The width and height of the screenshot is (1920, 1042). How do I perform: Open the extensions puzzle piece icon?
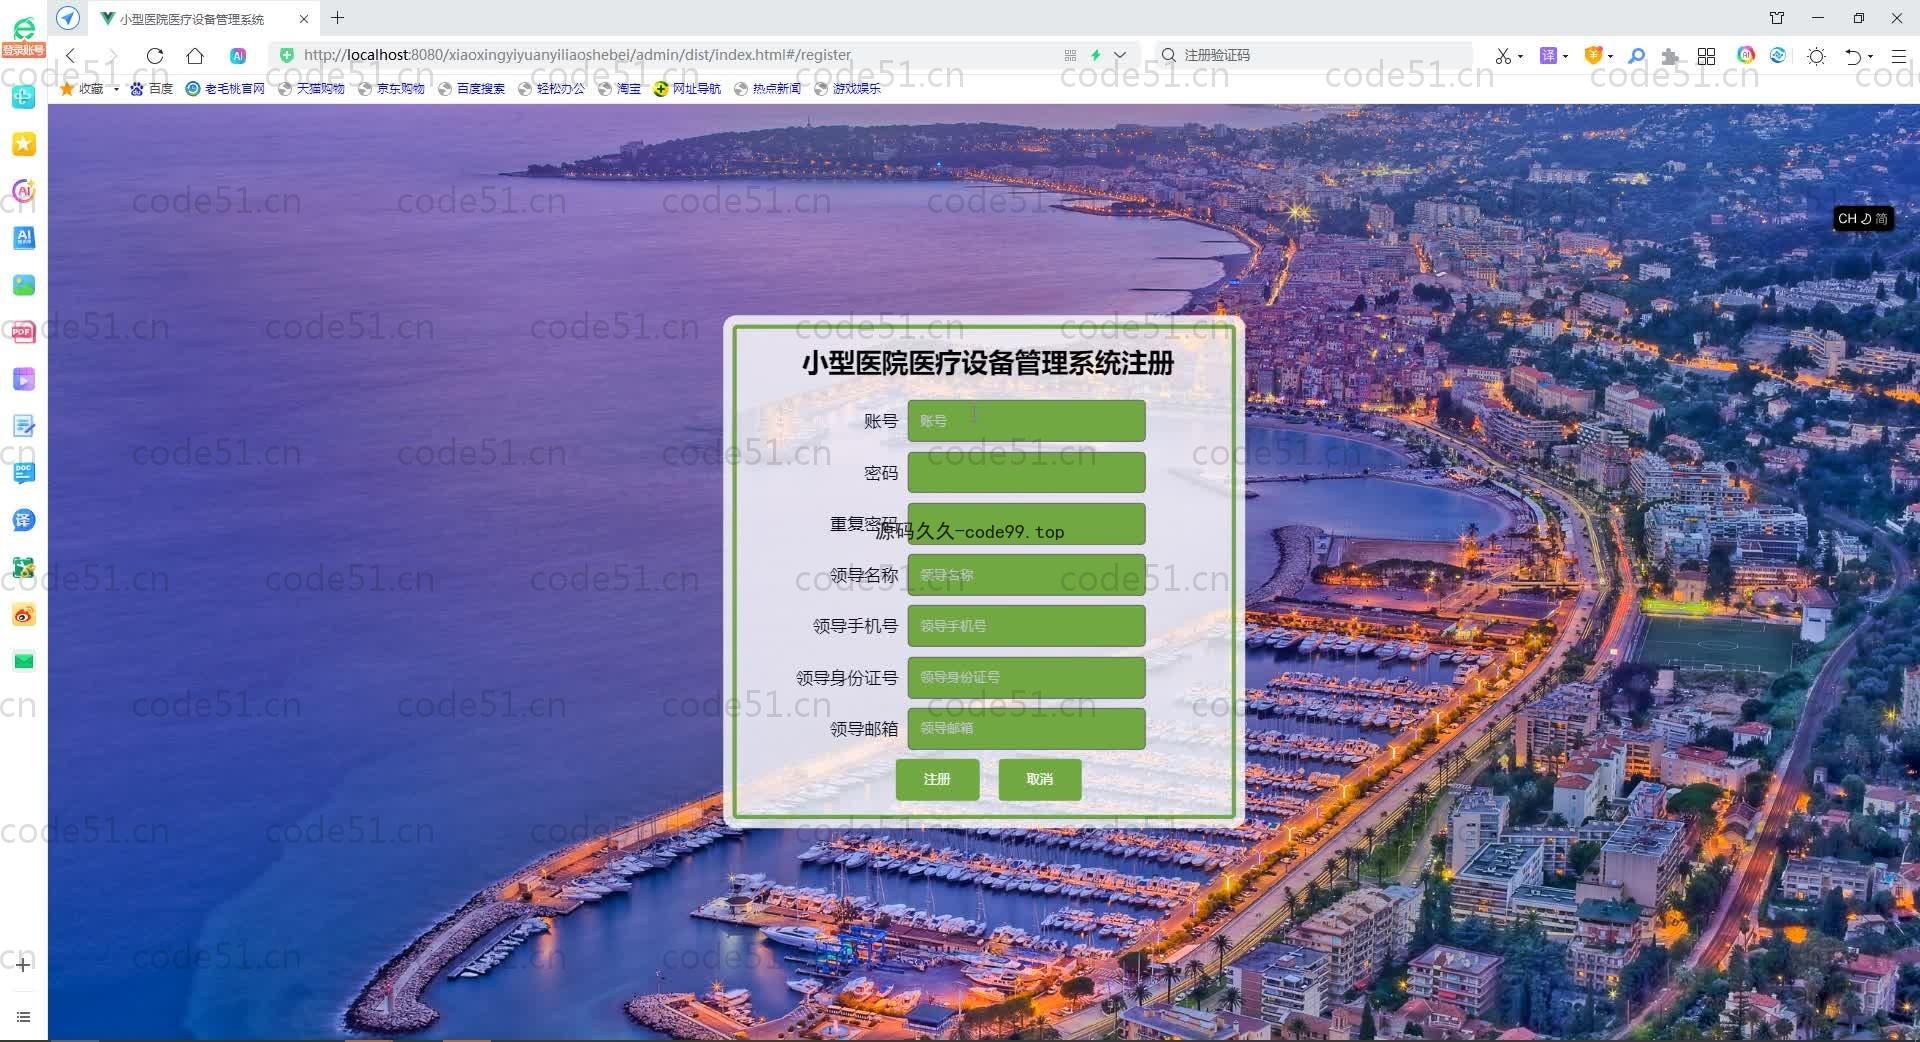click(1669, 57)
